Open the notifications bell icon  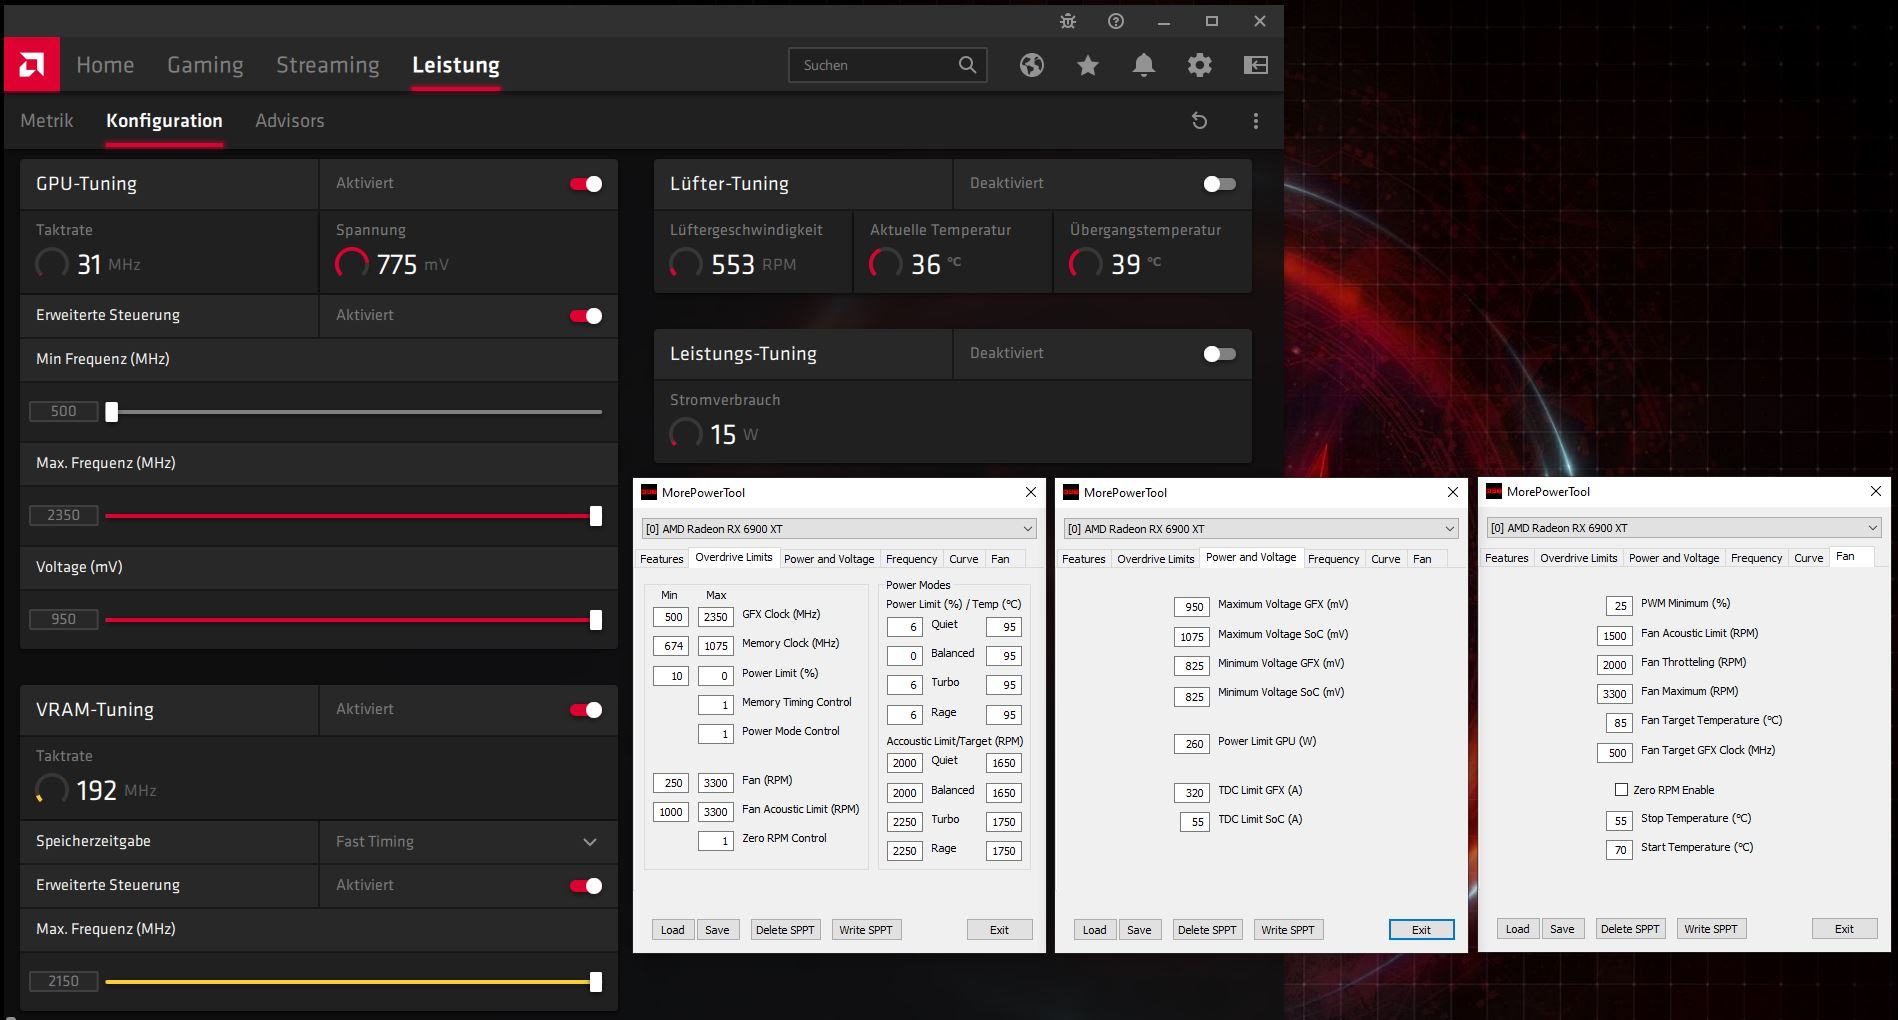1144,65
